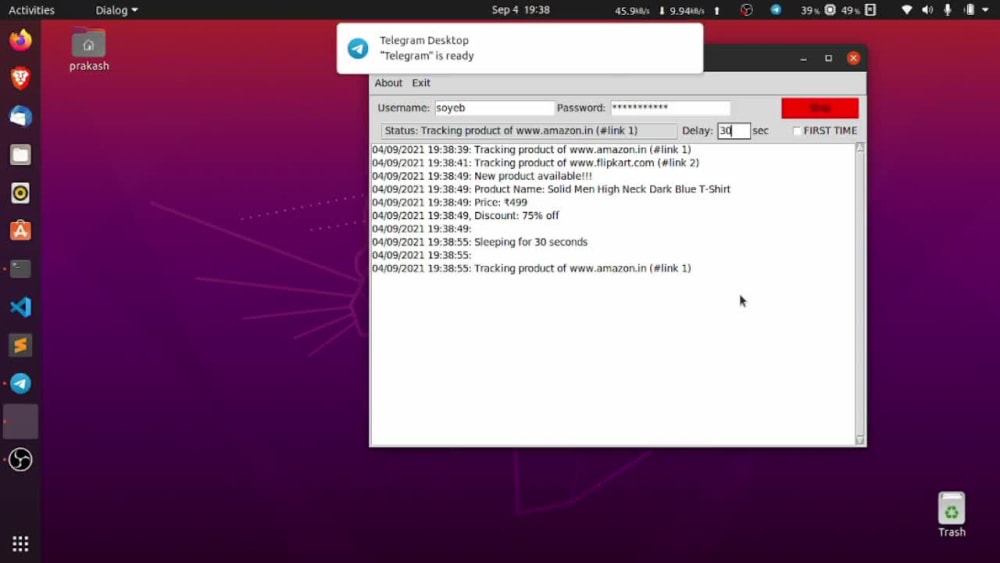Select the running Dialog app dock slot
Viewport: 1000px width, 563px height.
click(x=20, y=421)
